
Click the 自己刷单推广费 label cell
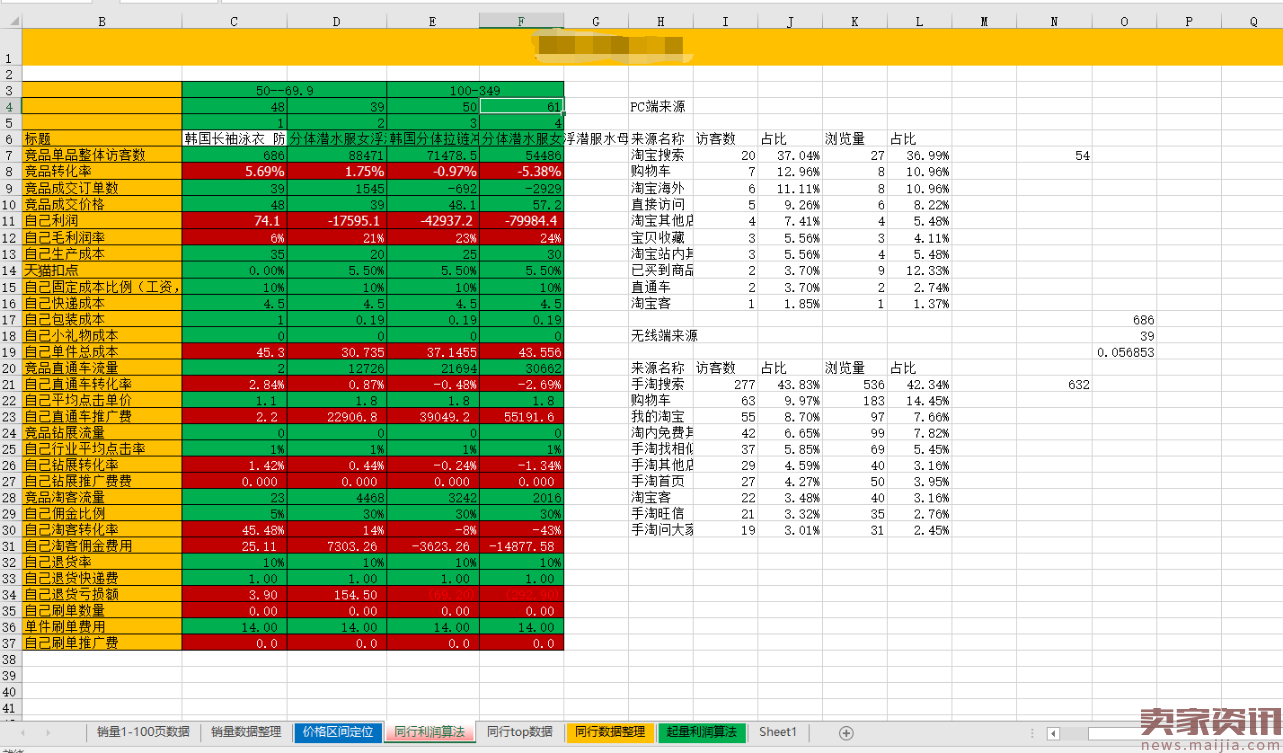point(102,643)
